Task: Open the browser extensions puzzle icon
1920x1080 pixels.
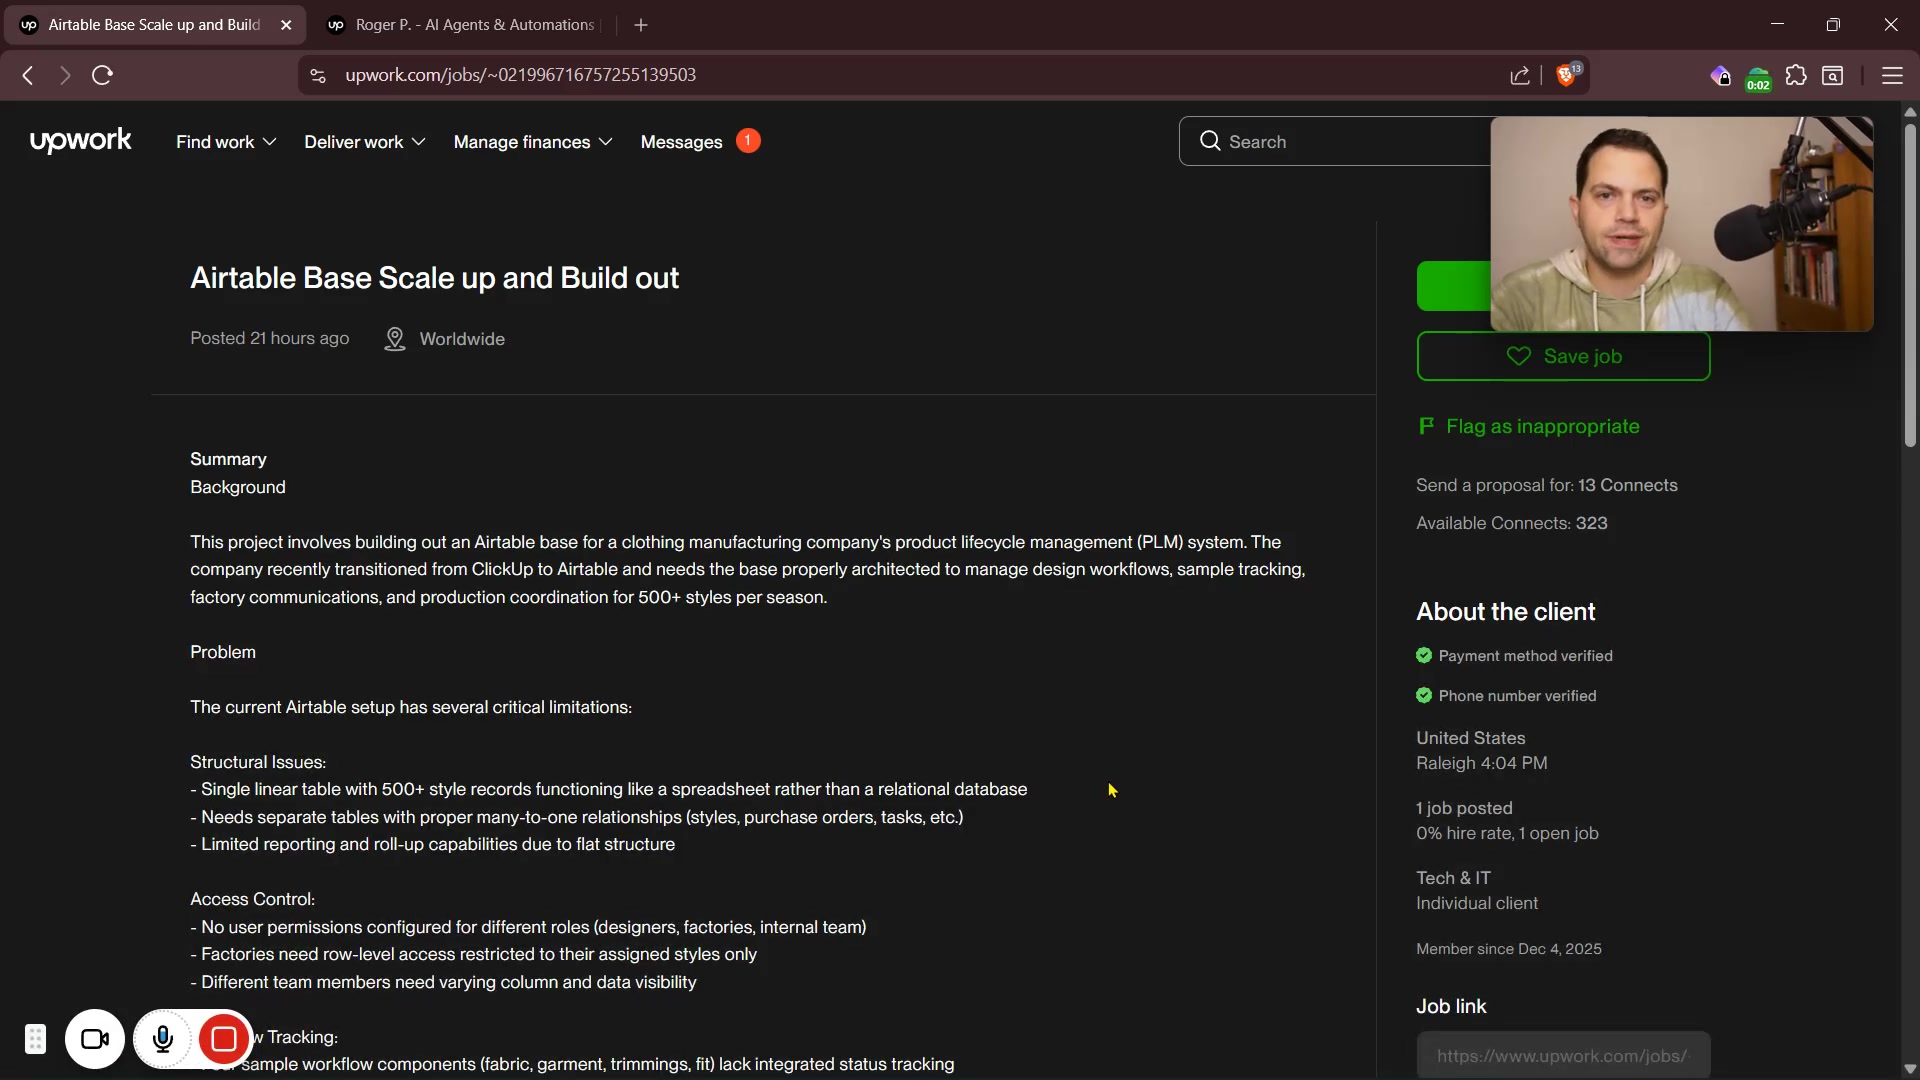Action: coord(1796,76)
